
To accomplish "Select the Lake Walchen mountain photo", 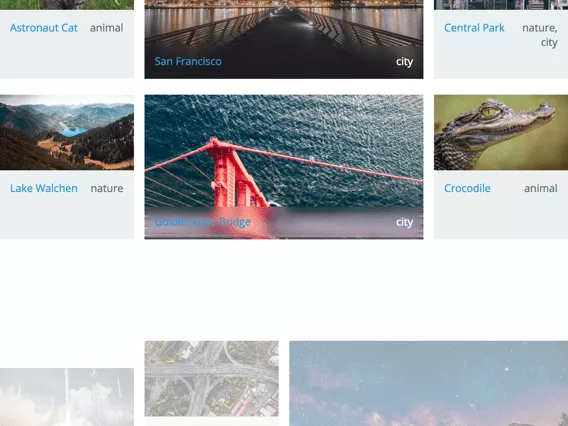I will coord(67,133).
